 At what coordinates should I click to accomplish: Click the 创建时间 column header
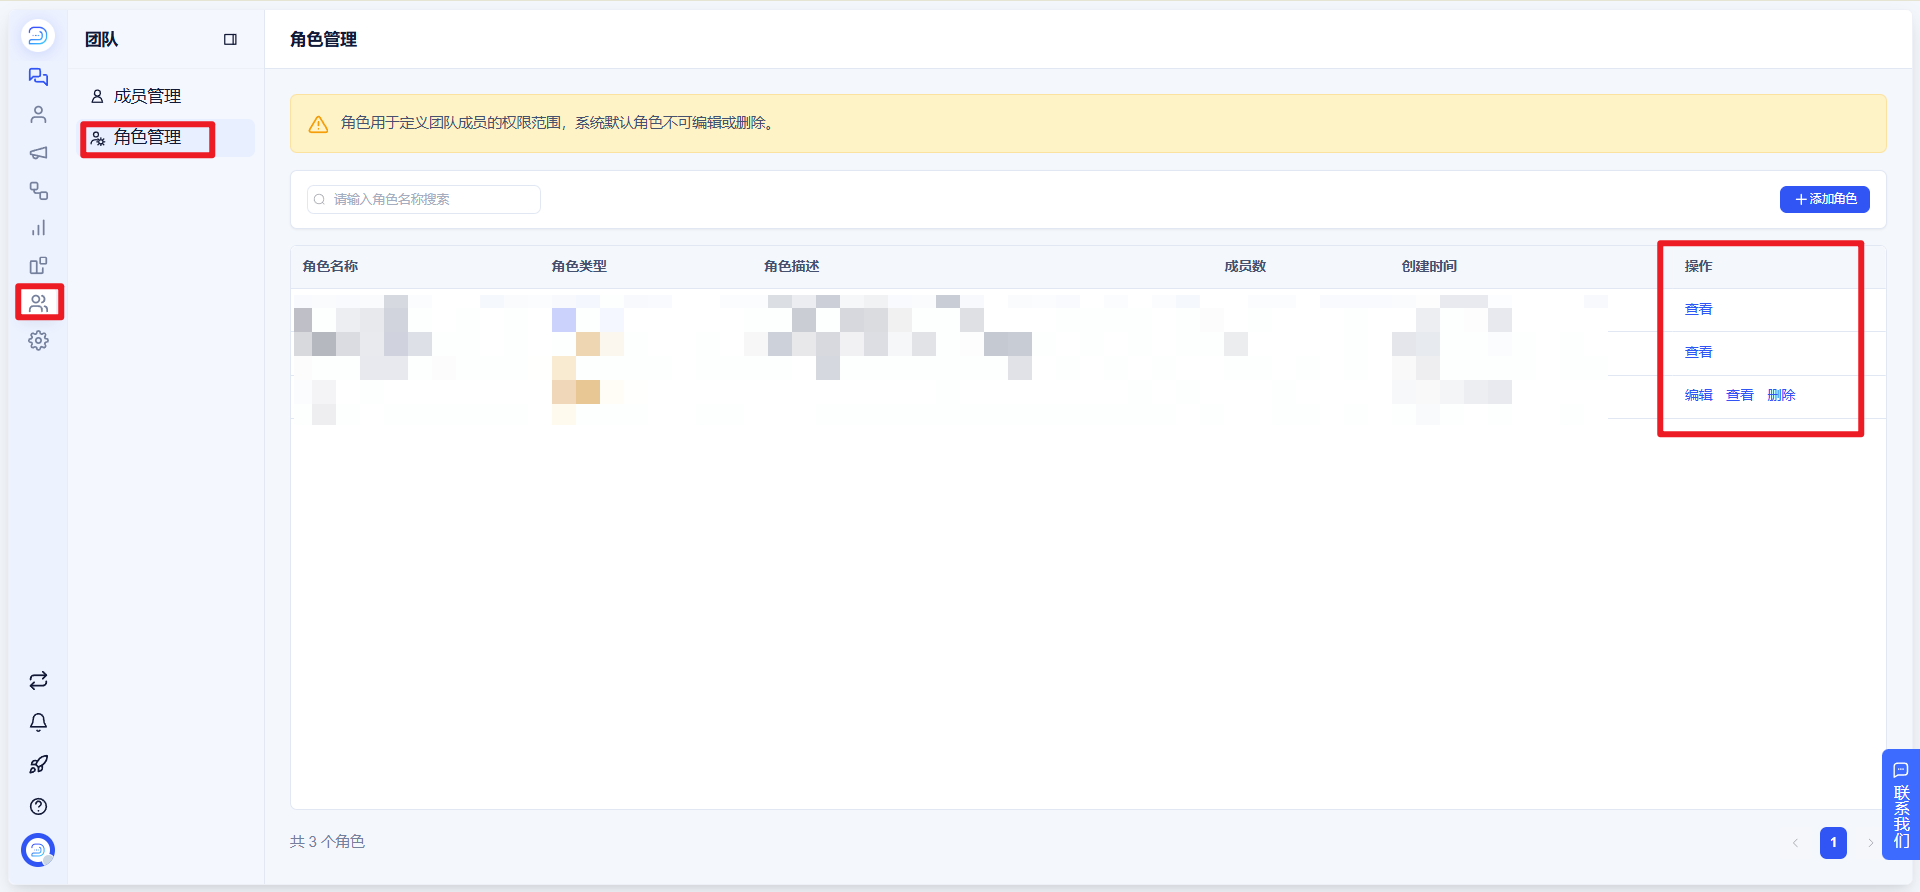pyautogui.click(x=1429, y=266)
